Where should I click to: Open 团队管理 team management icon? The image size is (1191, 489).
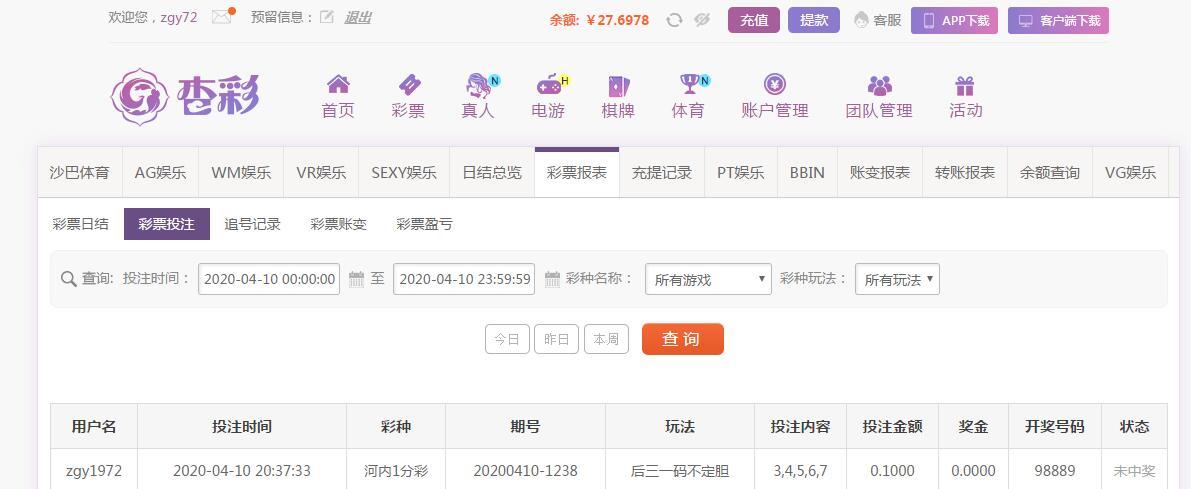(x=879, y=85)
